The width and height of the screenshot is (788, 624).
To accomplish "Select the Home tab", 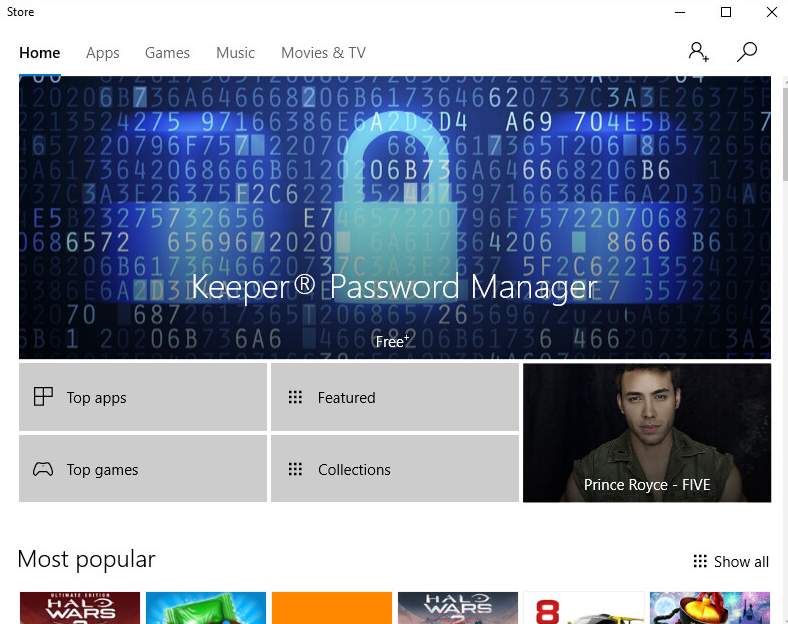I will click(x=40, y=53).
